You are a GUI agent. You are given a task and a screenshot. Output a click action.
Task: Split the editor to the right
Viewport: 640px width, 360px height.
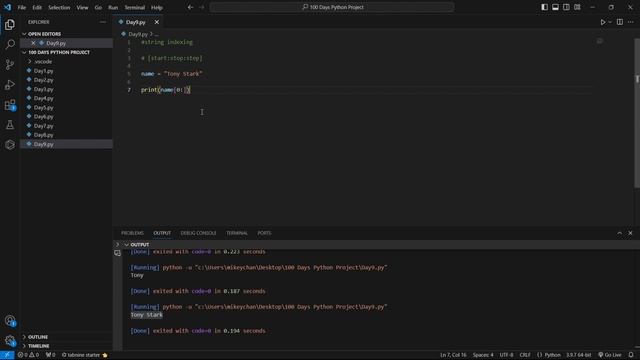coord(620,22)
